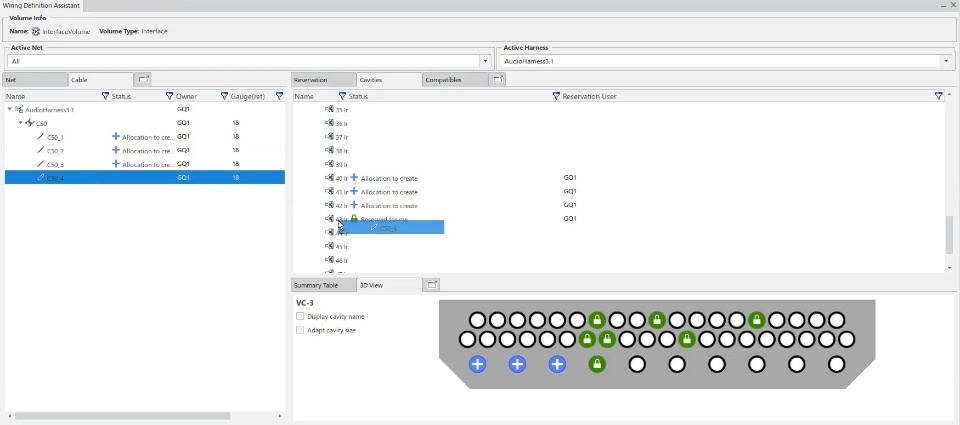
Task: Click the blue plus icon in the C50_2 row
Action: pos(116,150)
